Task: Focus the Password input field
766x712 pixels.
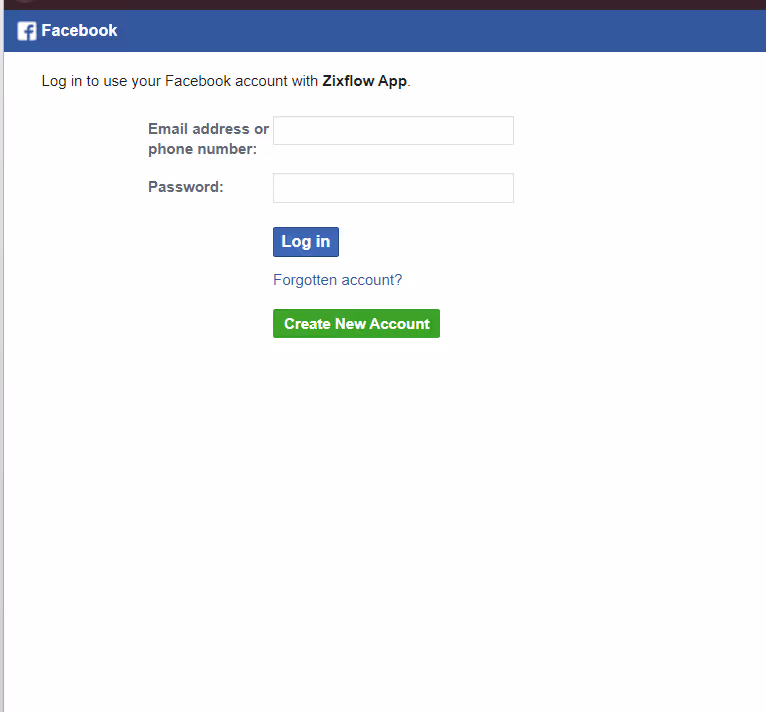Action: [x=393, y=188]
